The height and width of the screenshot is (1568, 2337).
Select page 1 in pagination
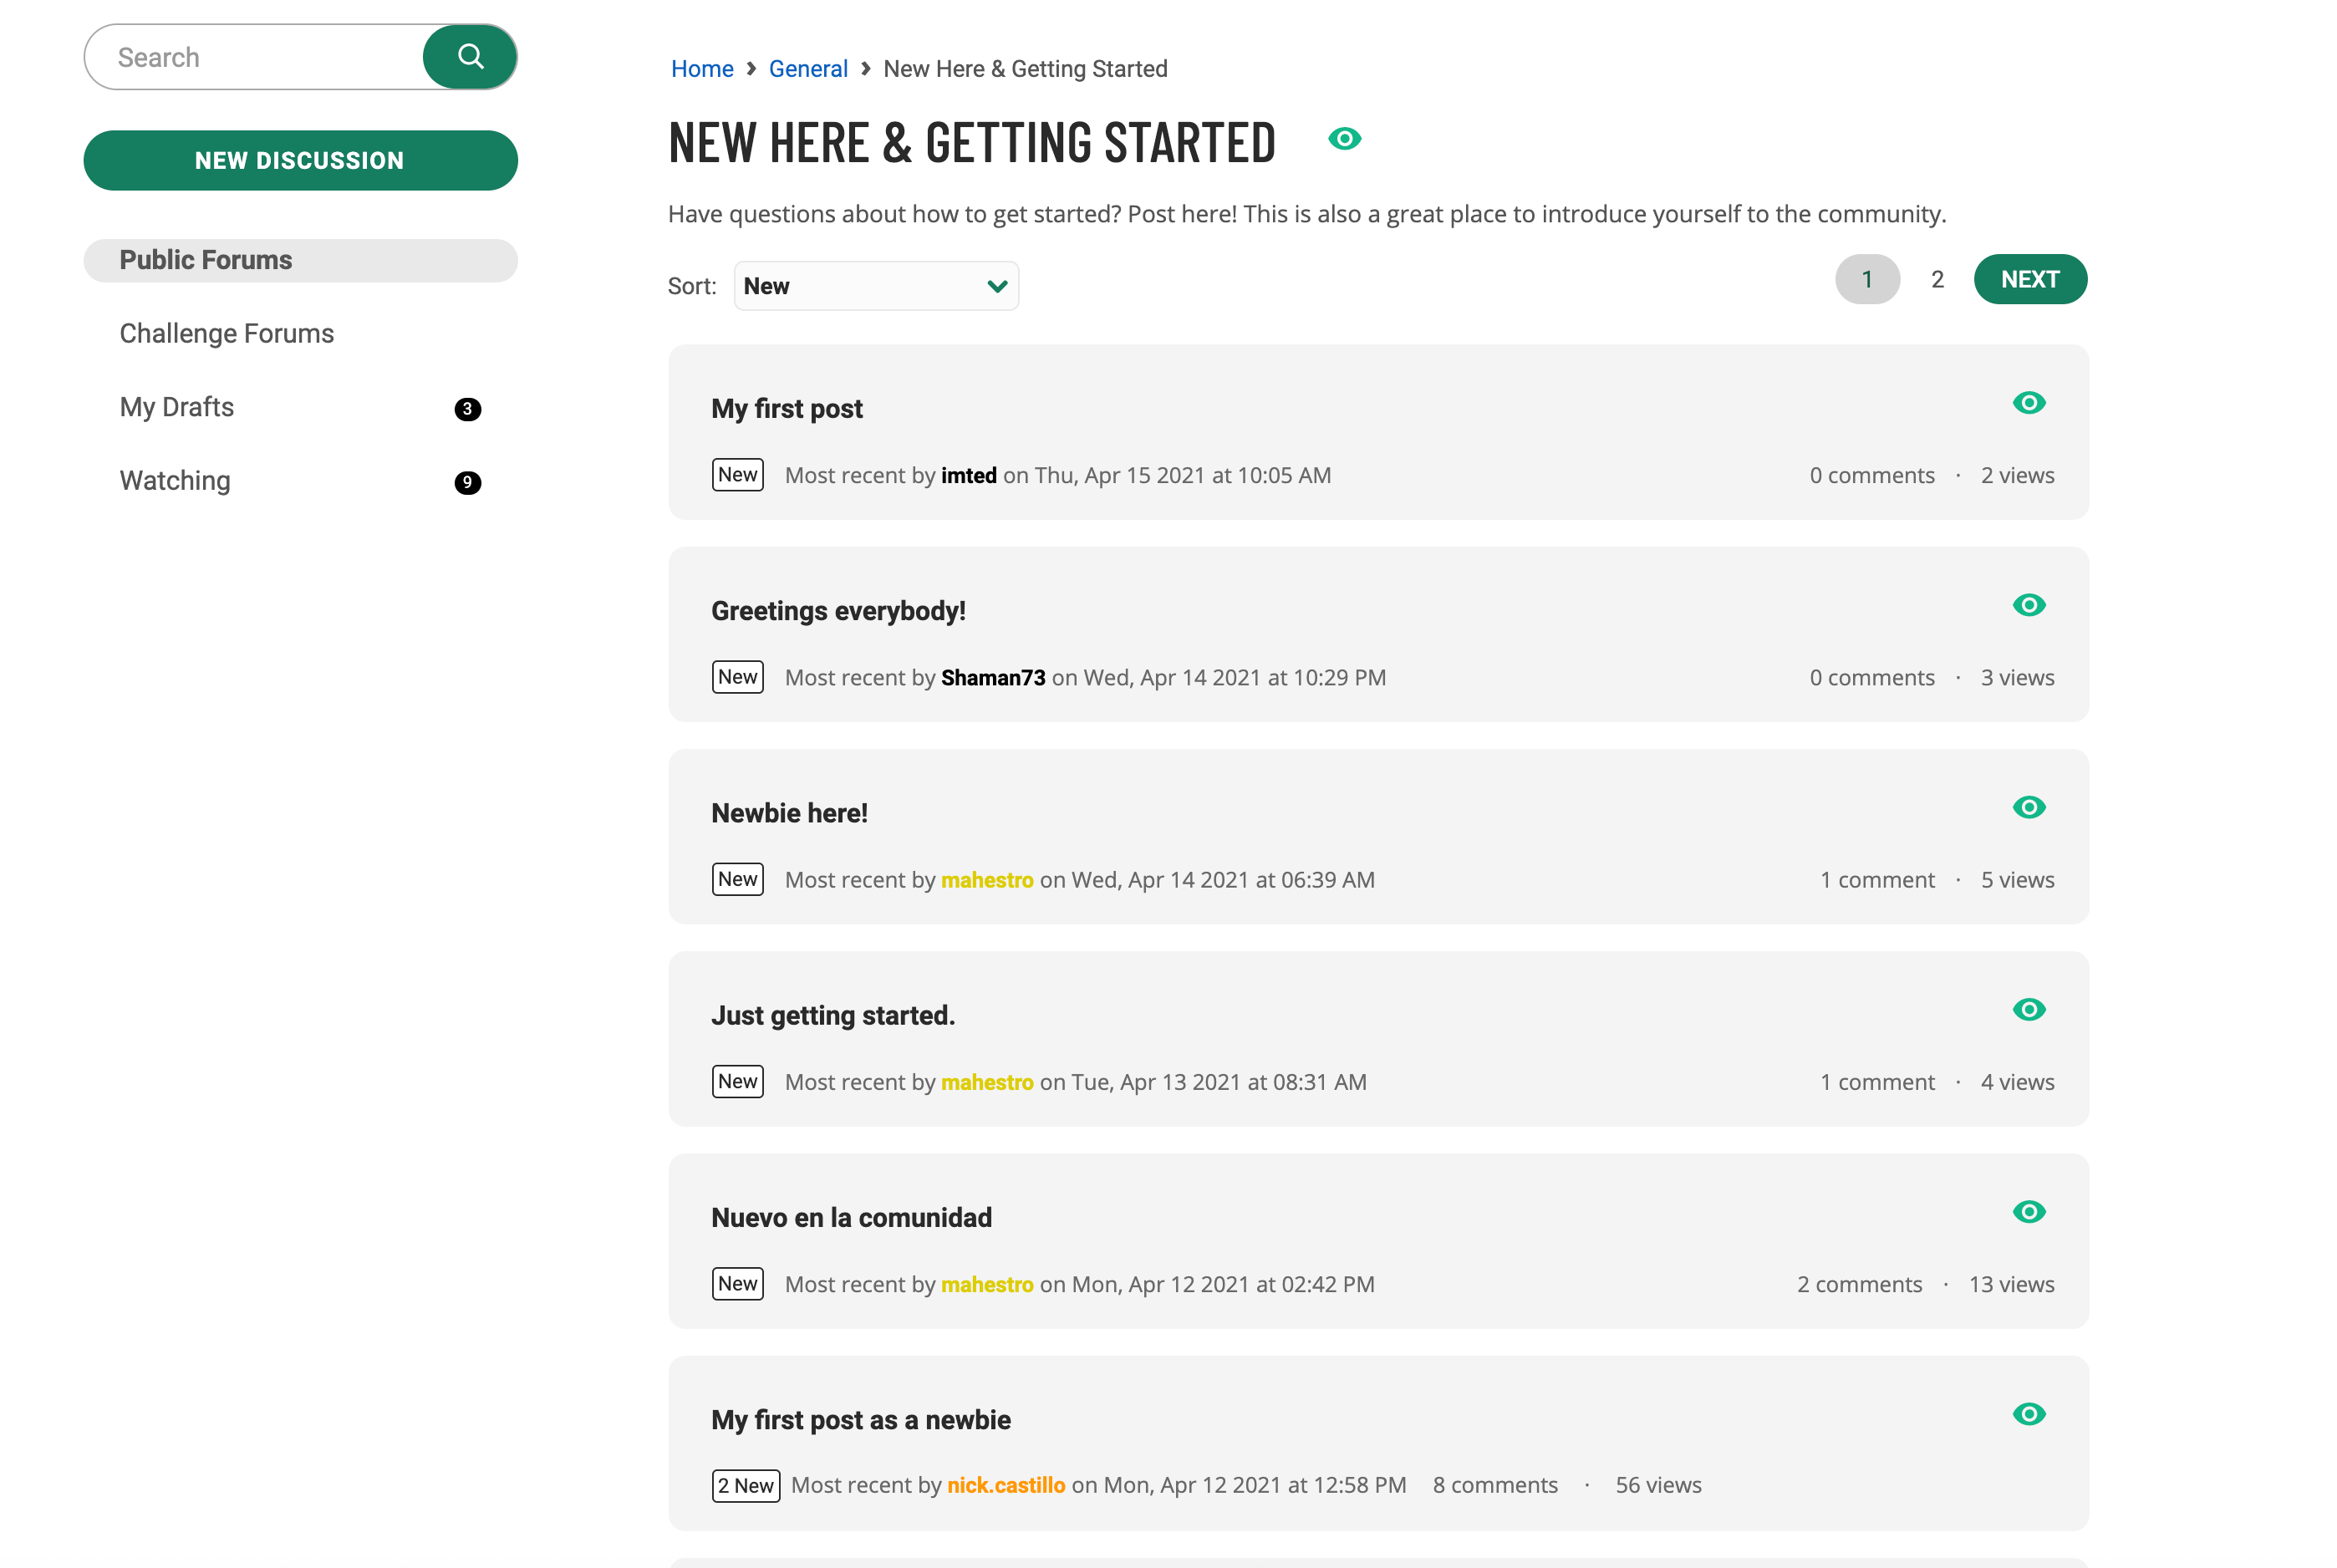pyautogui.click(x=1867, y=279)
